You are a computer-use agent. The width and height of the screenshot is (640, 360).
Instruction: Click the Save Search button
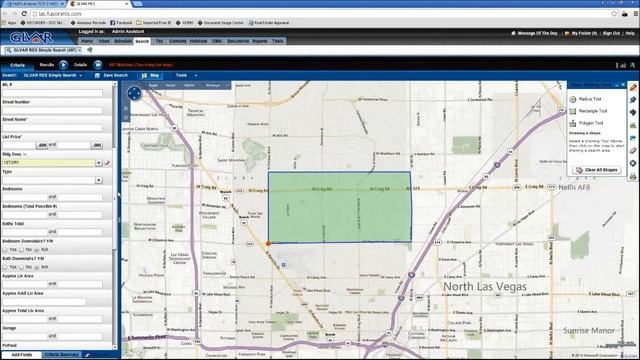coord(111,76)
